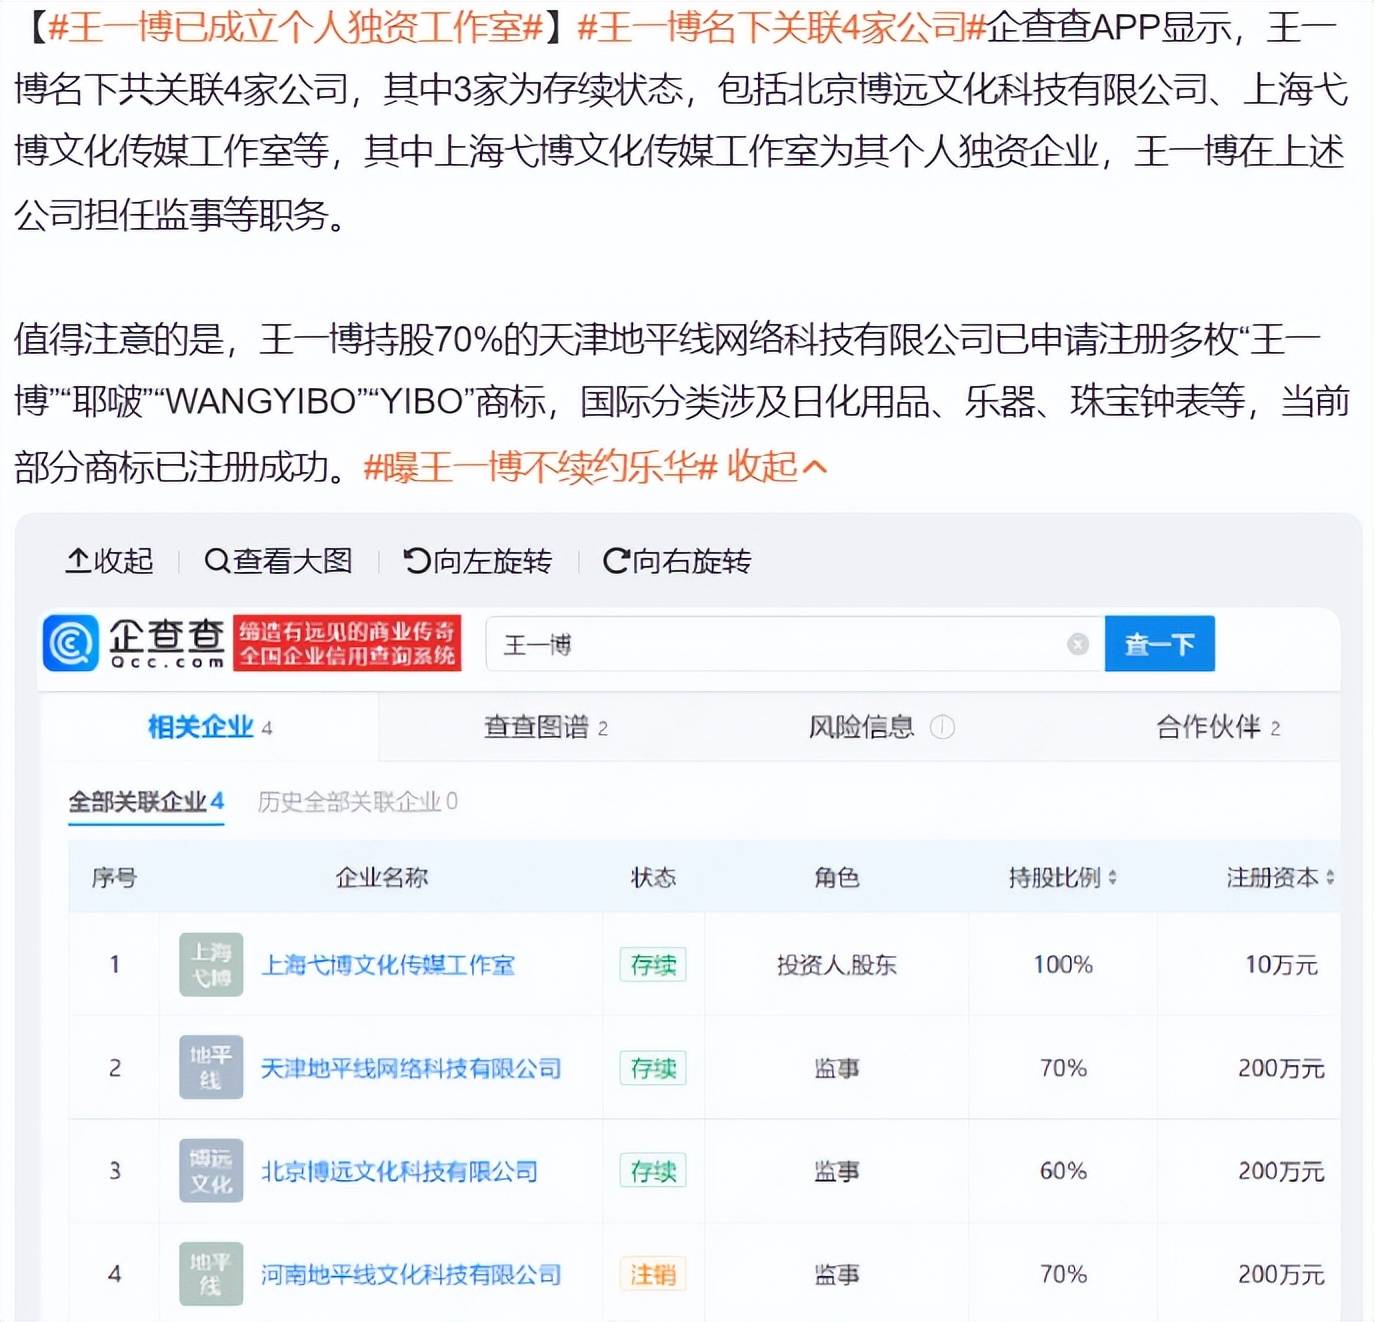Switch to the 查查图谱 tab
Image resolution: width=1374 pixels, height=1322 pixels.
[x=545, y=727]
